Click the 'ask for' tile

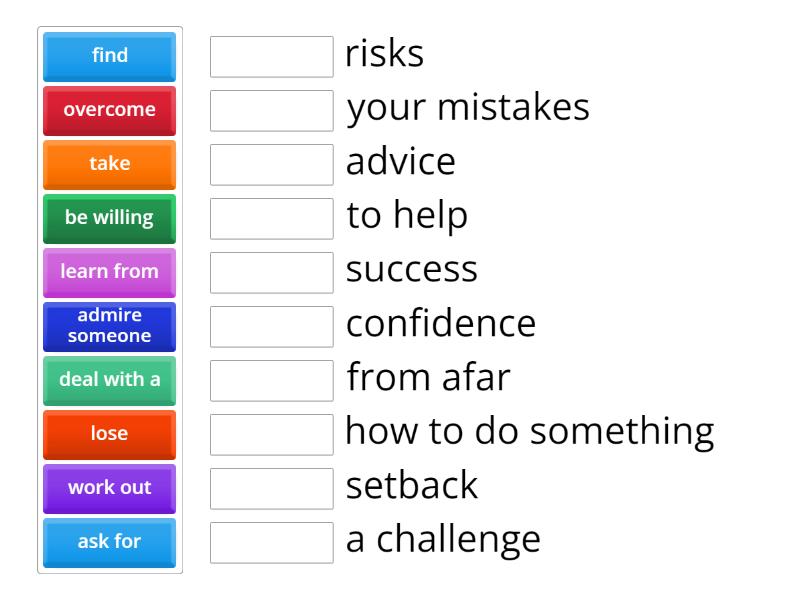pos(108,542)
